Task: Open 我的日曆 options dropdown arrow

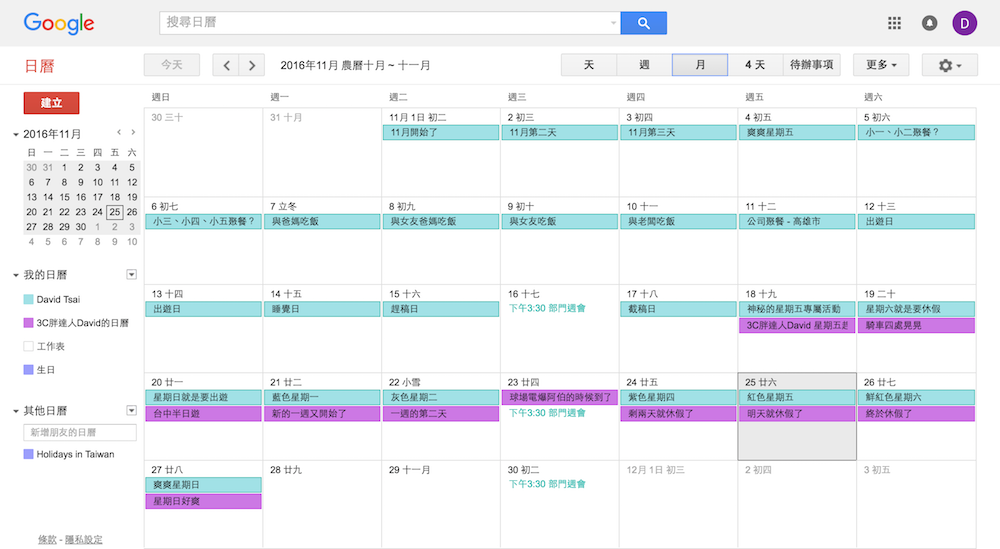Action: click(x=131, y=274)
